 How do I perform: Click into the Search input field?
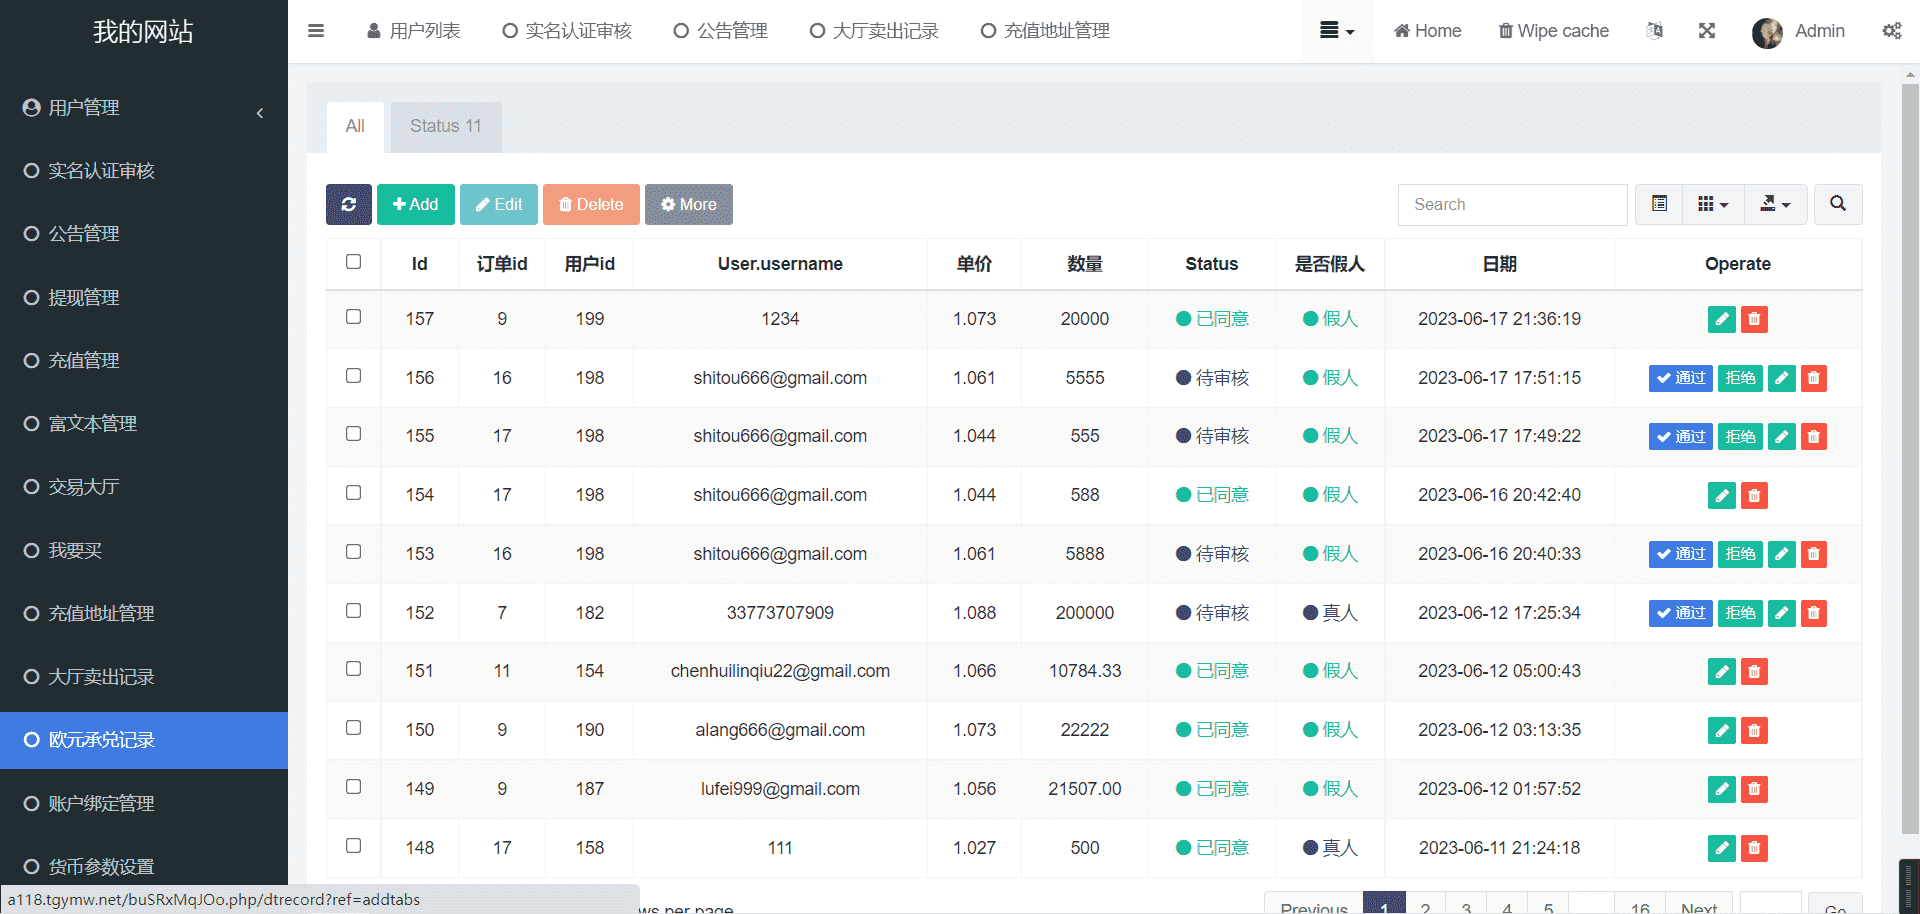pyautogui.click(x=1512, y=204)
